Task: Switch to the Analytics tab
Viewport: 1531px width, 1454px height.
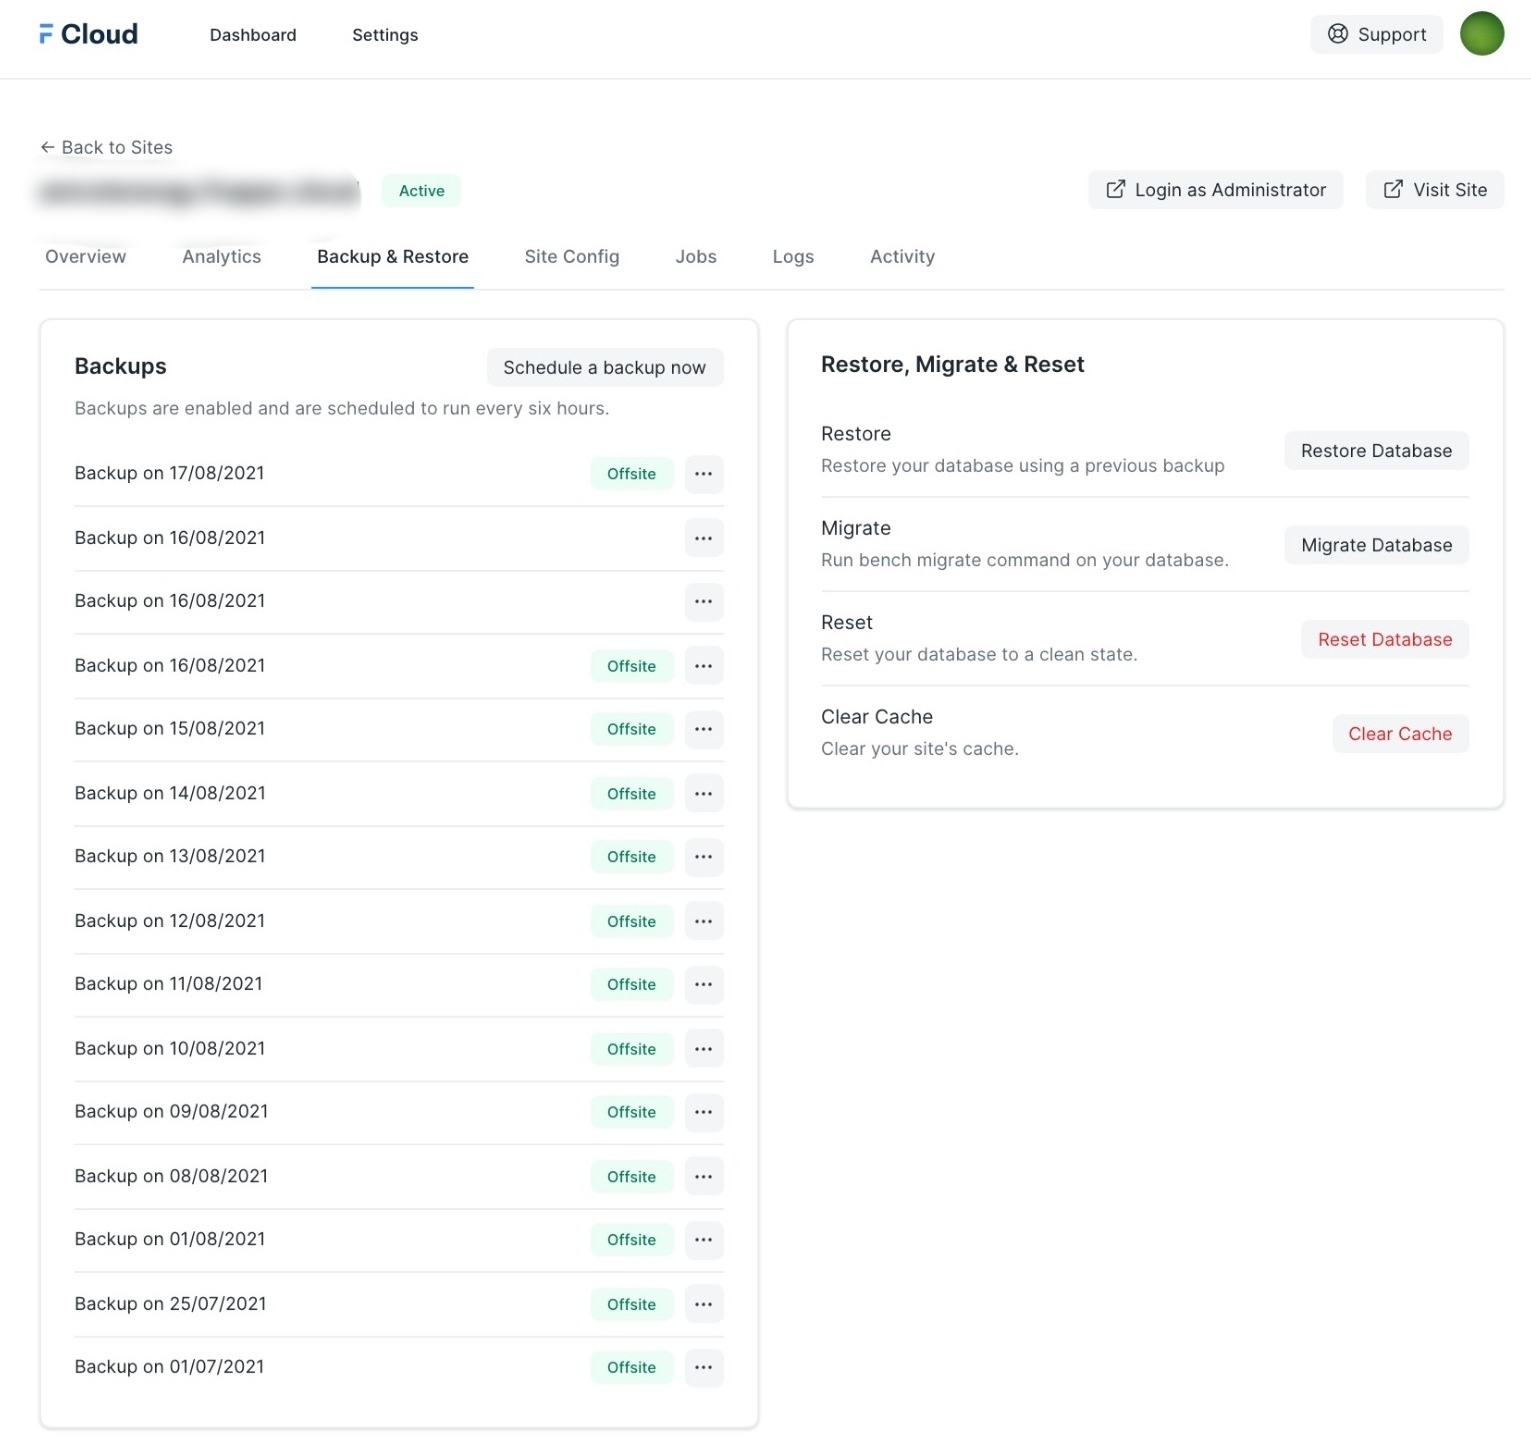Action: 222,257
